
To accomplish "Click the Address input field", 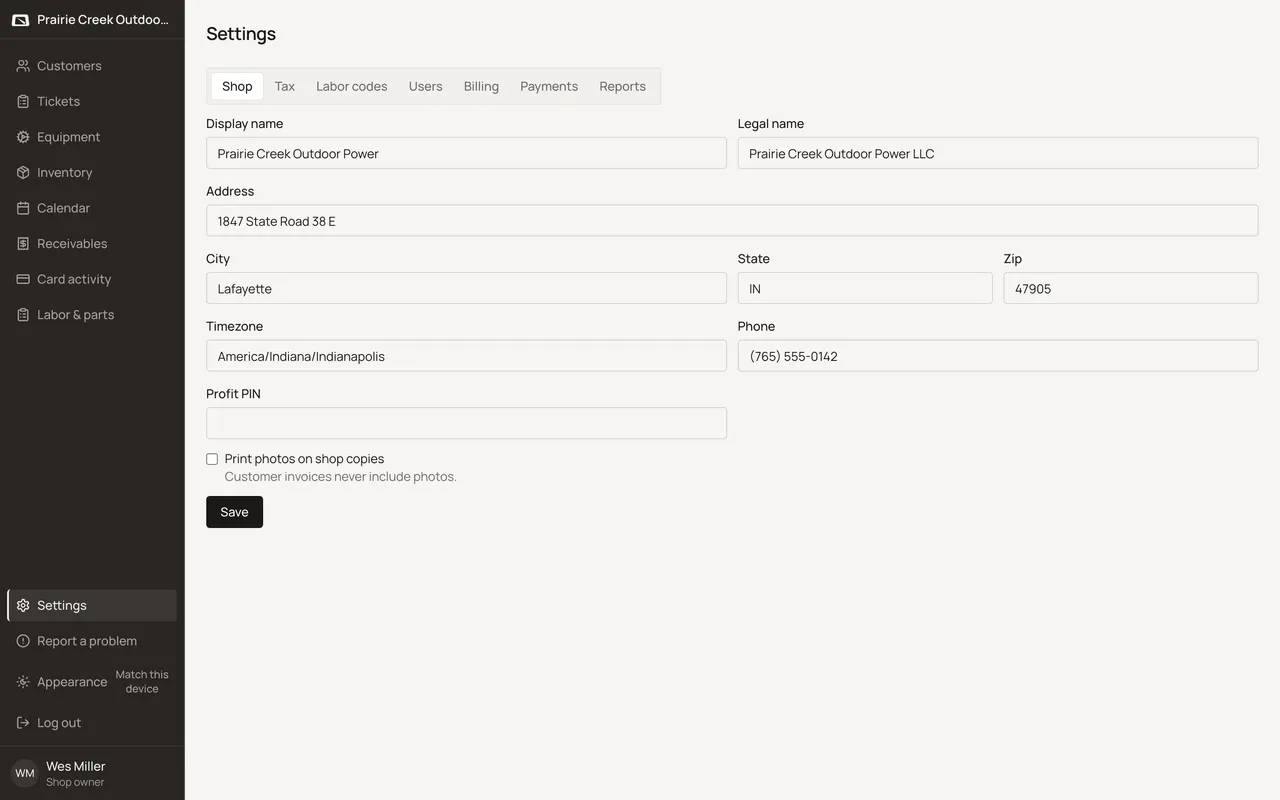I will point(732,221).
